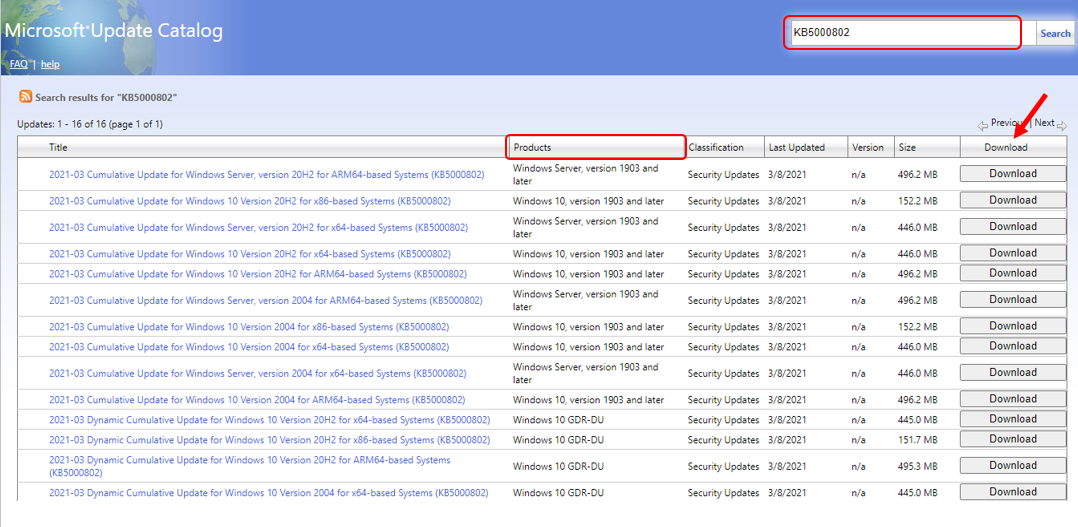
Task: Click the 'Updates: 1 - 16 of 16' text
Action: coord(89,124)
